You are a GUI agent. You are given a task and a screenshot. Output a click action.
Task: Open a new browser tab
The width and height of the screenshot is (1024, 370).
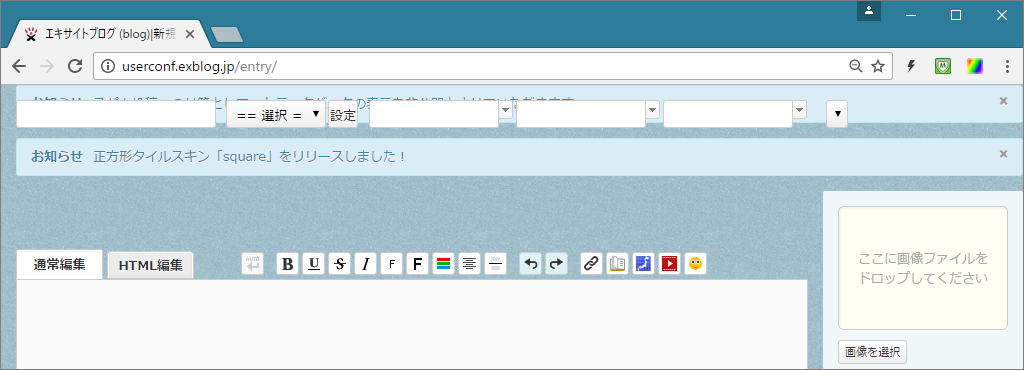(227, 35)
